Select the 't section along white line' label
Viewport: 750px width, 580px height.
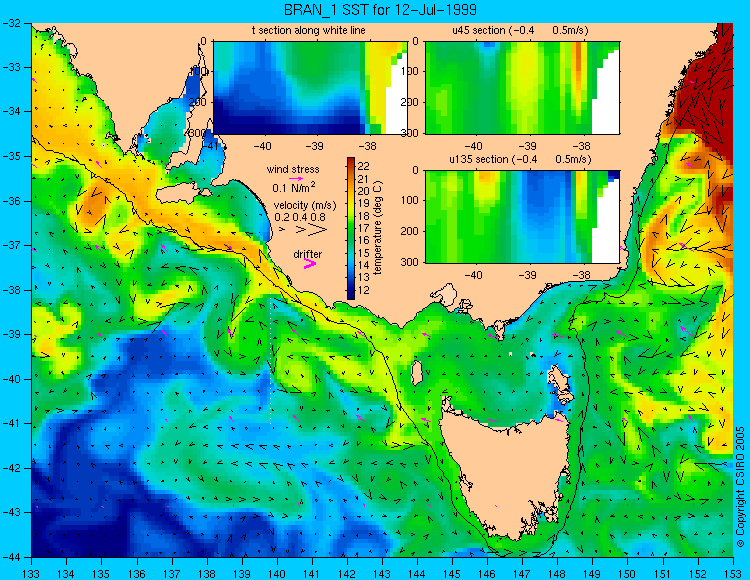point(309,30)
